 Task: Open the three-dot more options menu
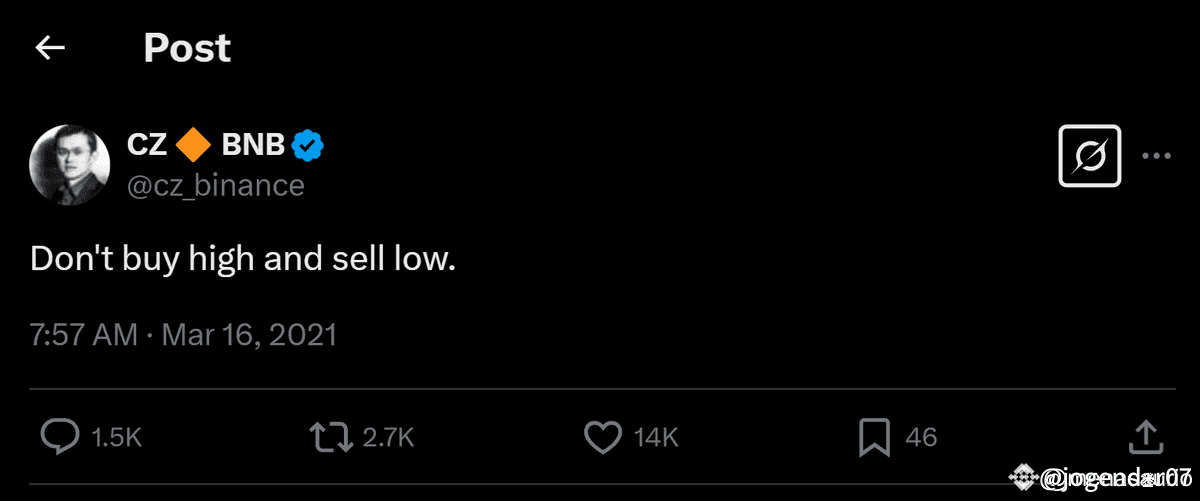(1156, 156)
